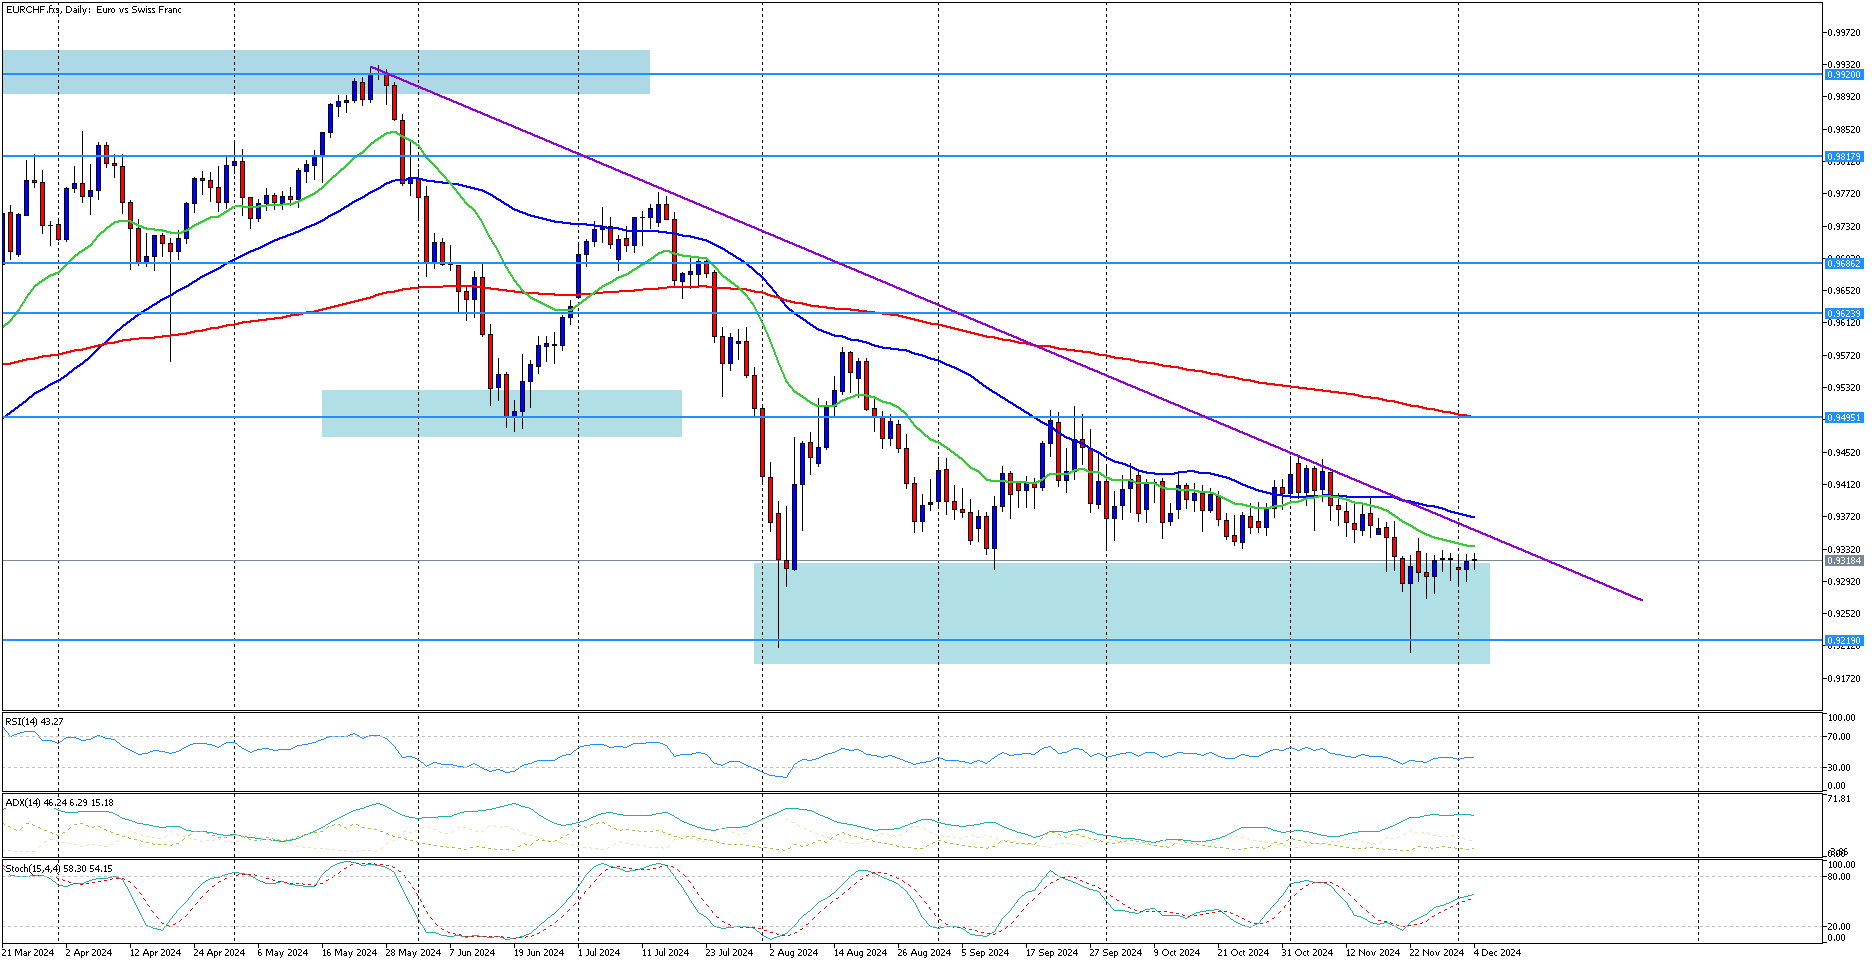
Task: Select the ADX(14) indicator label
Action: [58, 802]
